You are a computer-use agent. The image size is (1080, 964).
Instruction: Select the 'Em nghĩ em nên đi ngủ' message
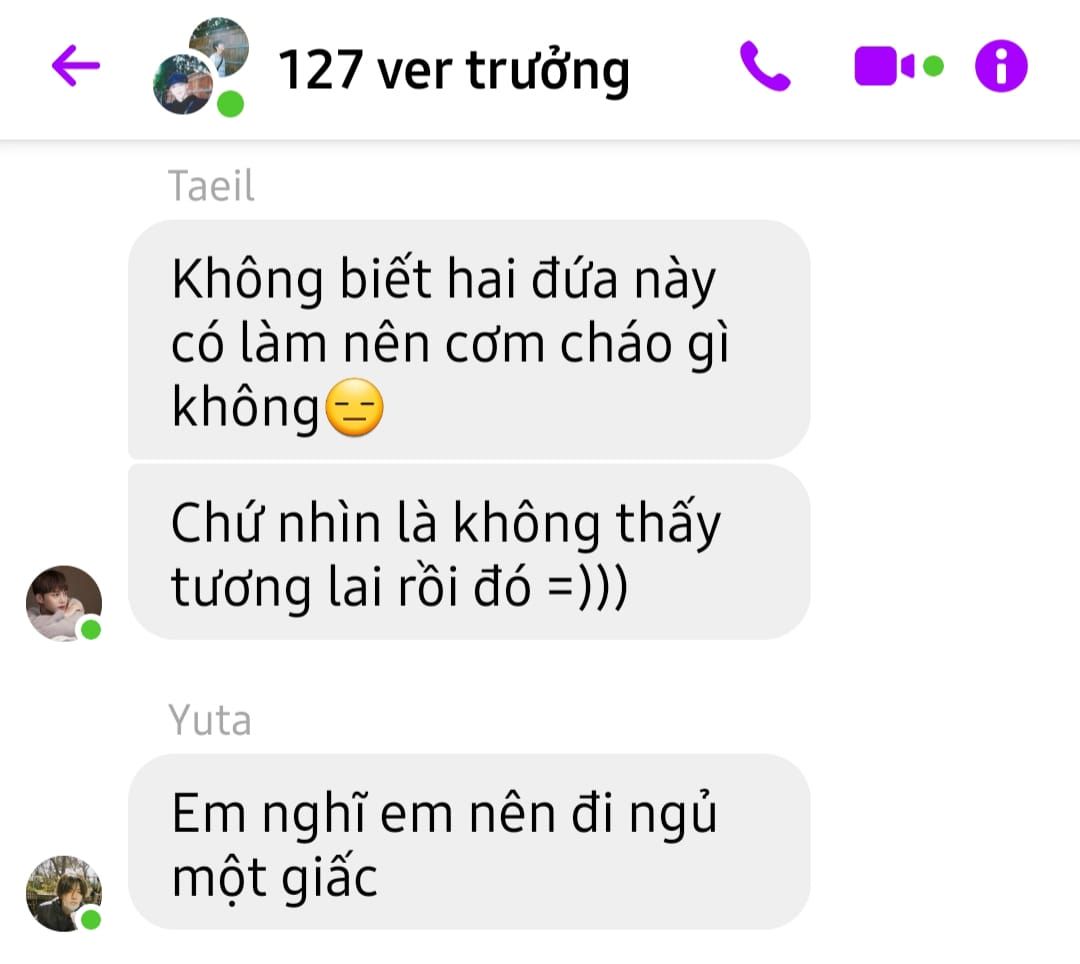[468, 841]
